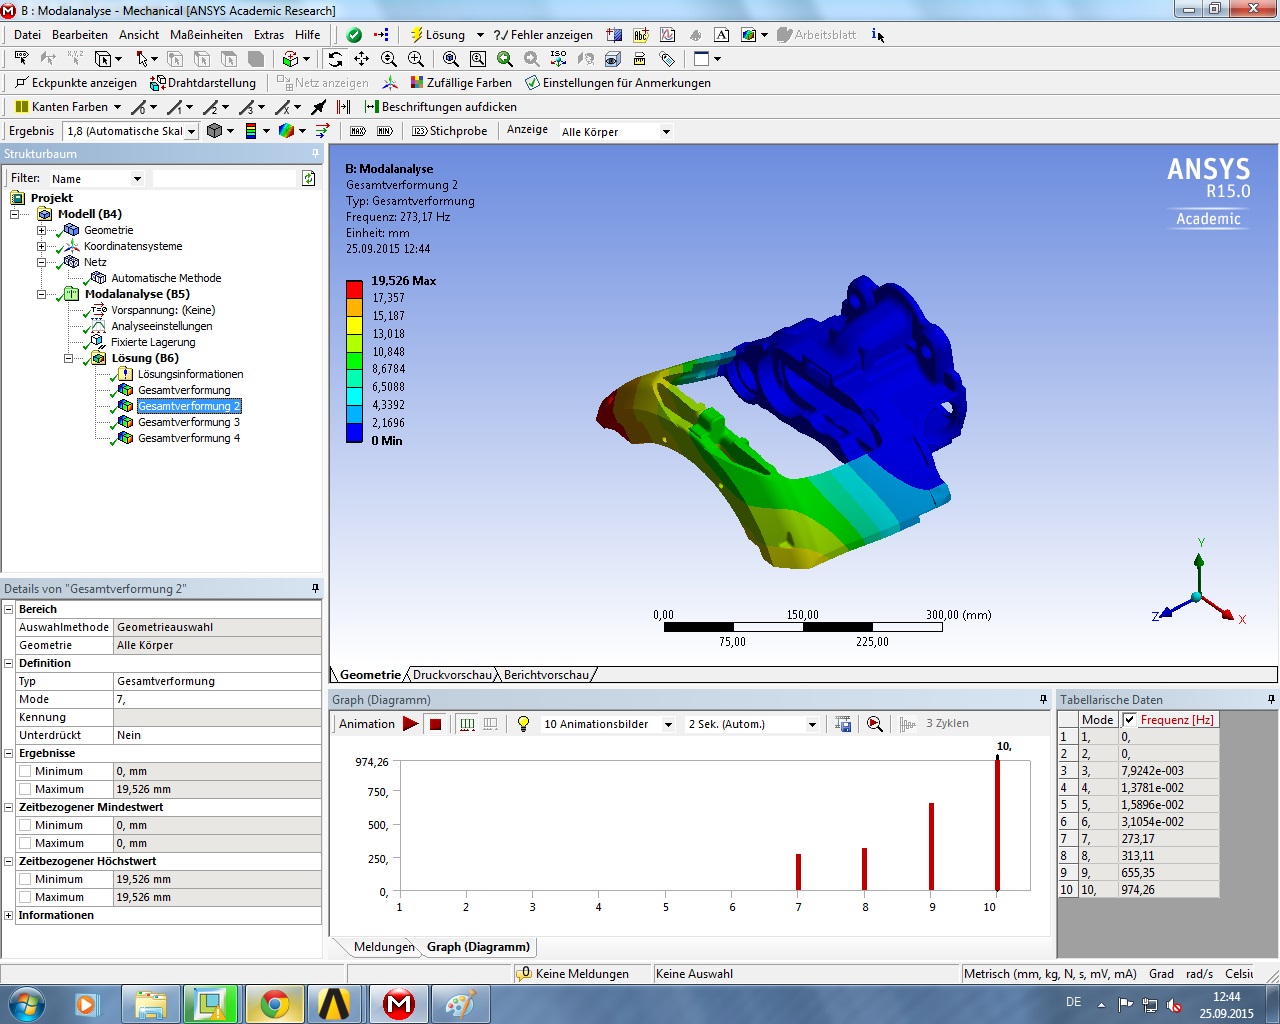The image size is (1280, 1024).
Task: Toggle the Frequenz [Hz] column checkbox
Action: [x=1130, y=720]
